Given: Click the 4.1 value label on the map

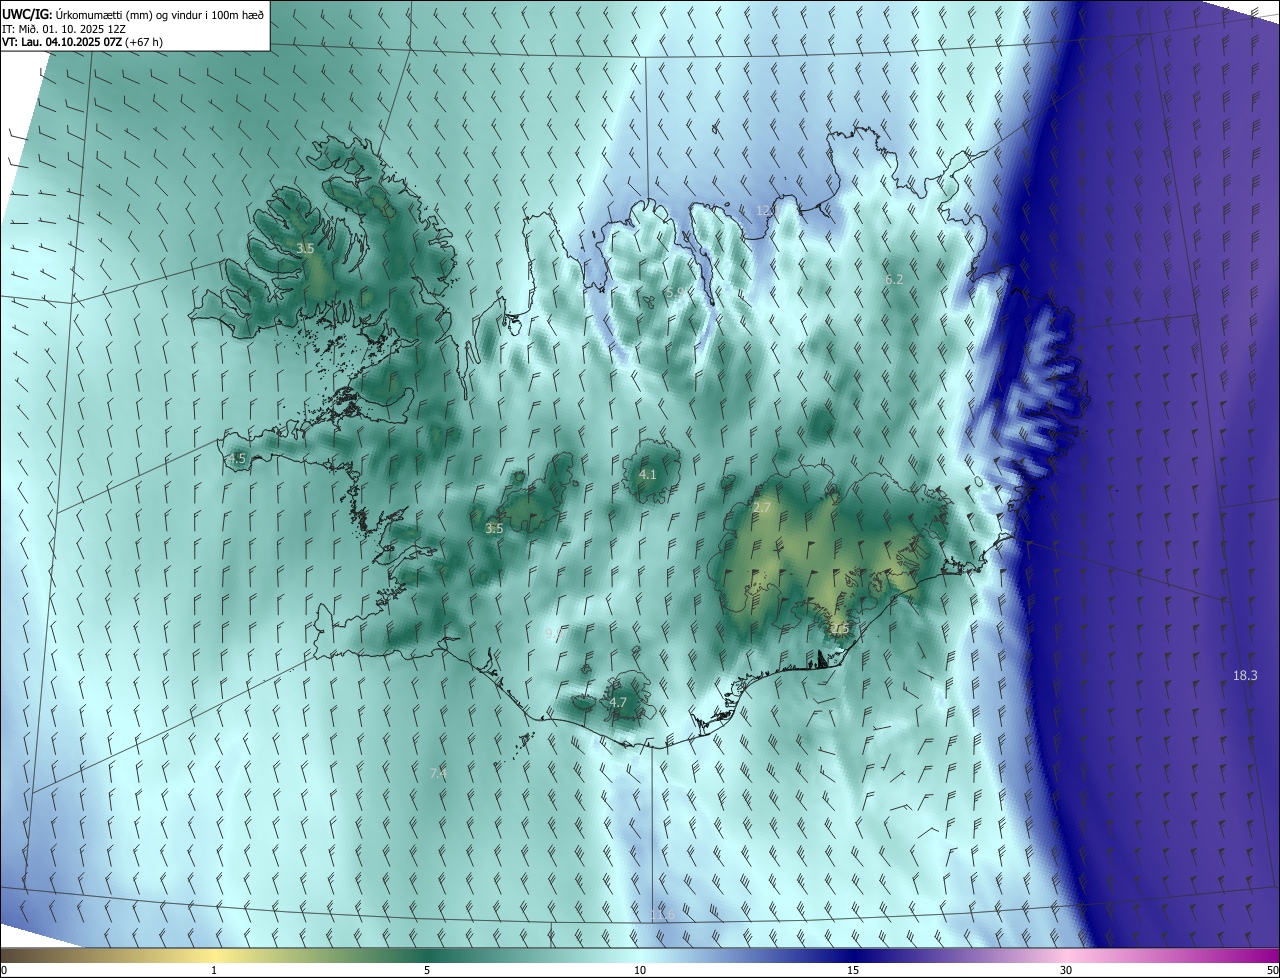Looking at the screenshot, I should click(x=647, y=474).
